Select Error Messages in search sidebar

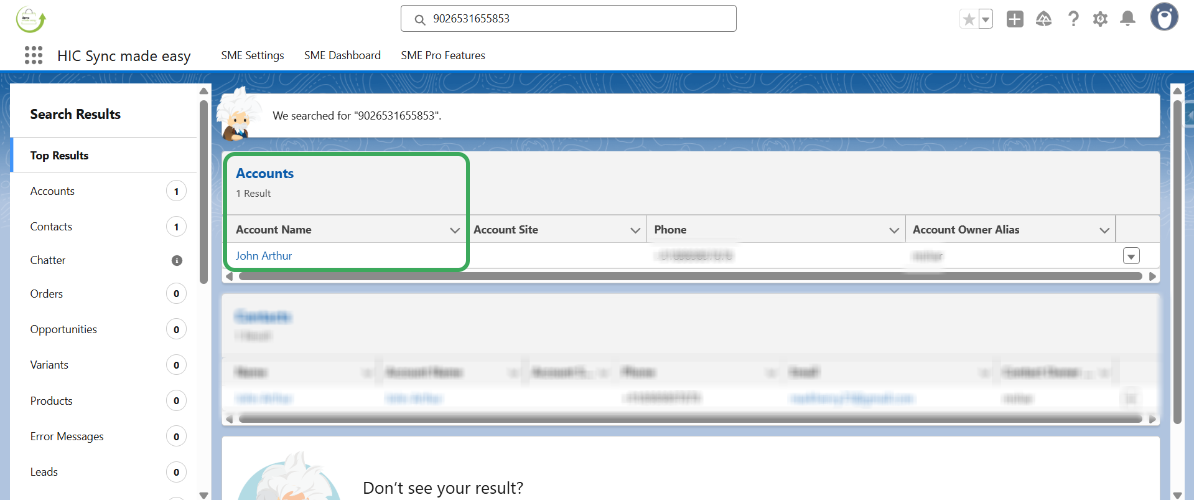pos(104,437)
